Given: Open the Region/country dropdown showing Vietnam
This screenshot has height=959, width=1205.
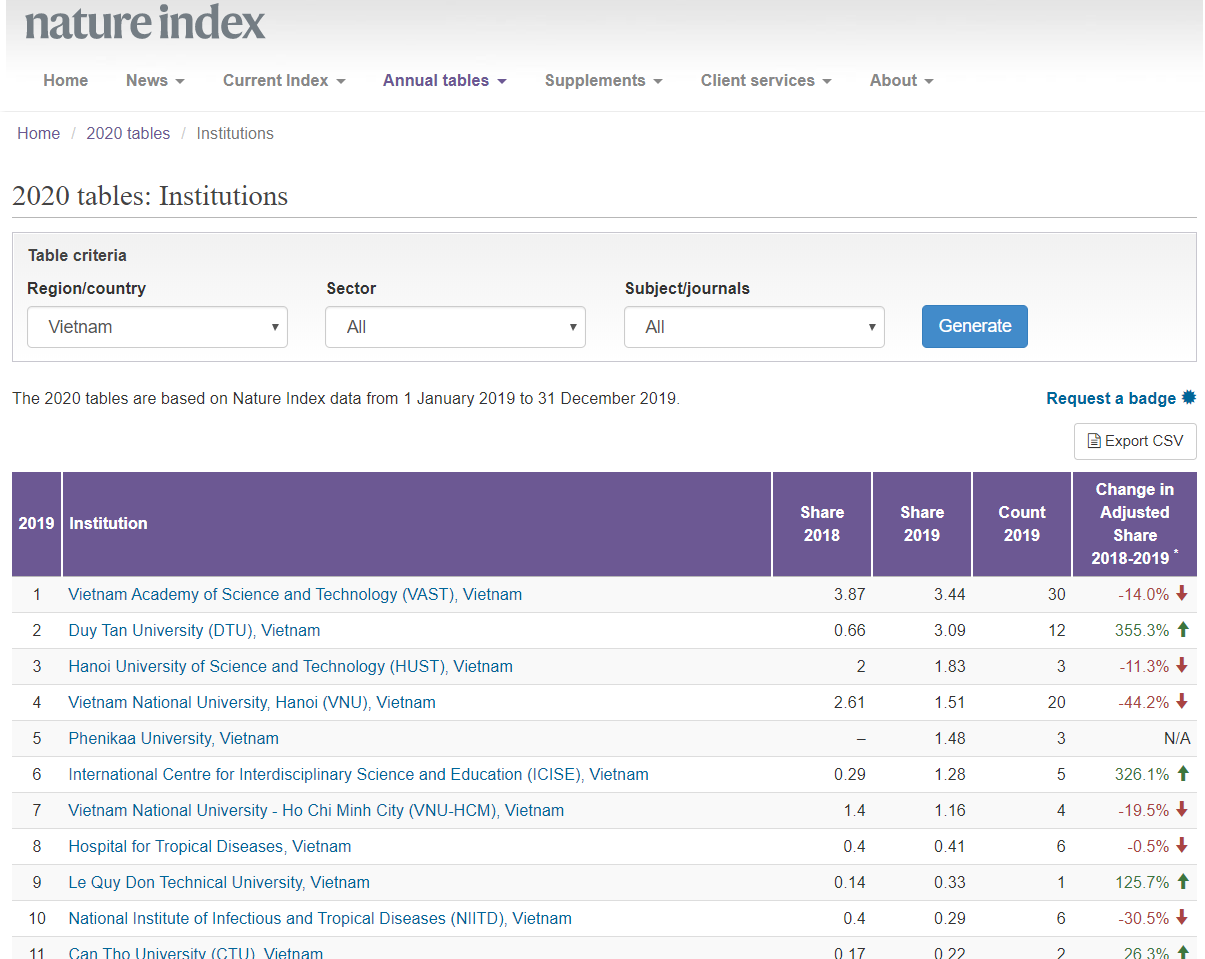Looking at the screenshot, I should pyautogui.click(x=157, y=327).
